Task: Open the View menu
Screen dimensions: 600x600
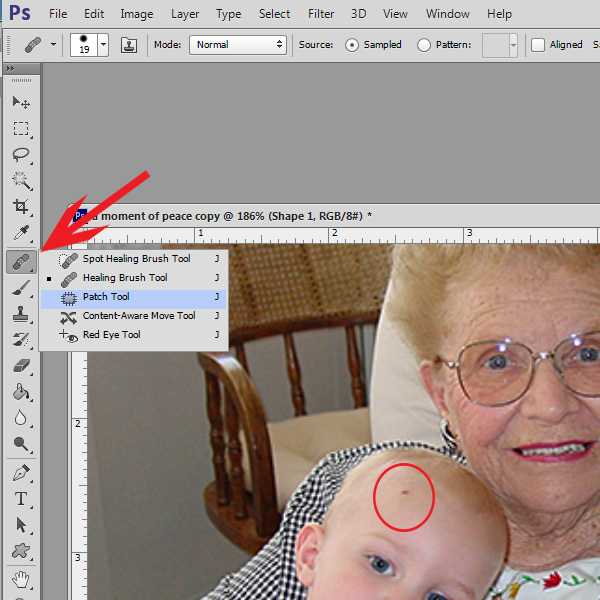Action: pos(395,14)
